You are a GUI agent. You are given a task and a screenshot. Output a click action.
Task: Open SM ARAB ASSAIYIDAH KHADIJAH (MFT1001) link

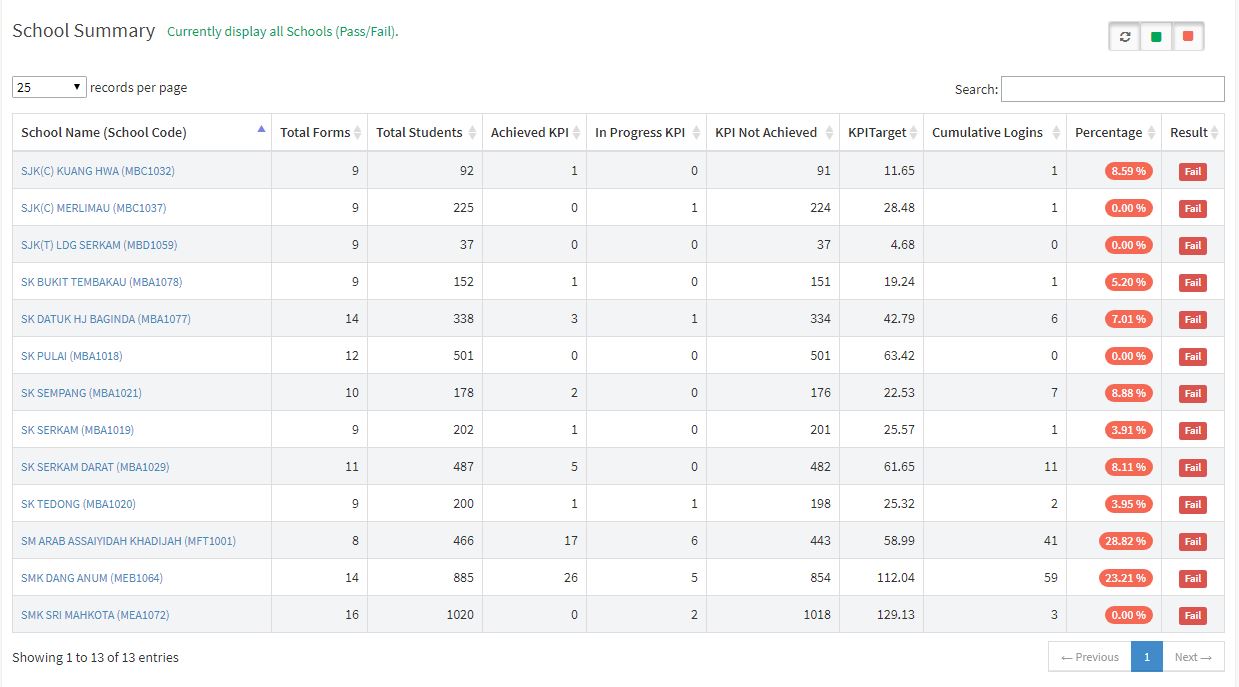coord(128,541)
